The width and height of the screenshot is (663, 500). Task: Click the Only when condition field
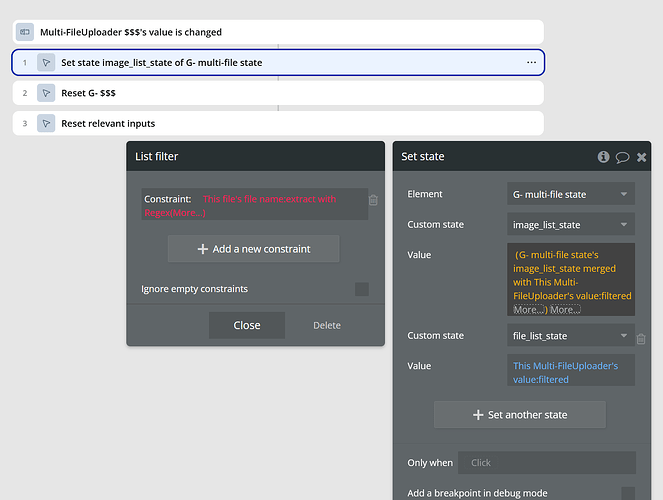(x=547, y=463)
